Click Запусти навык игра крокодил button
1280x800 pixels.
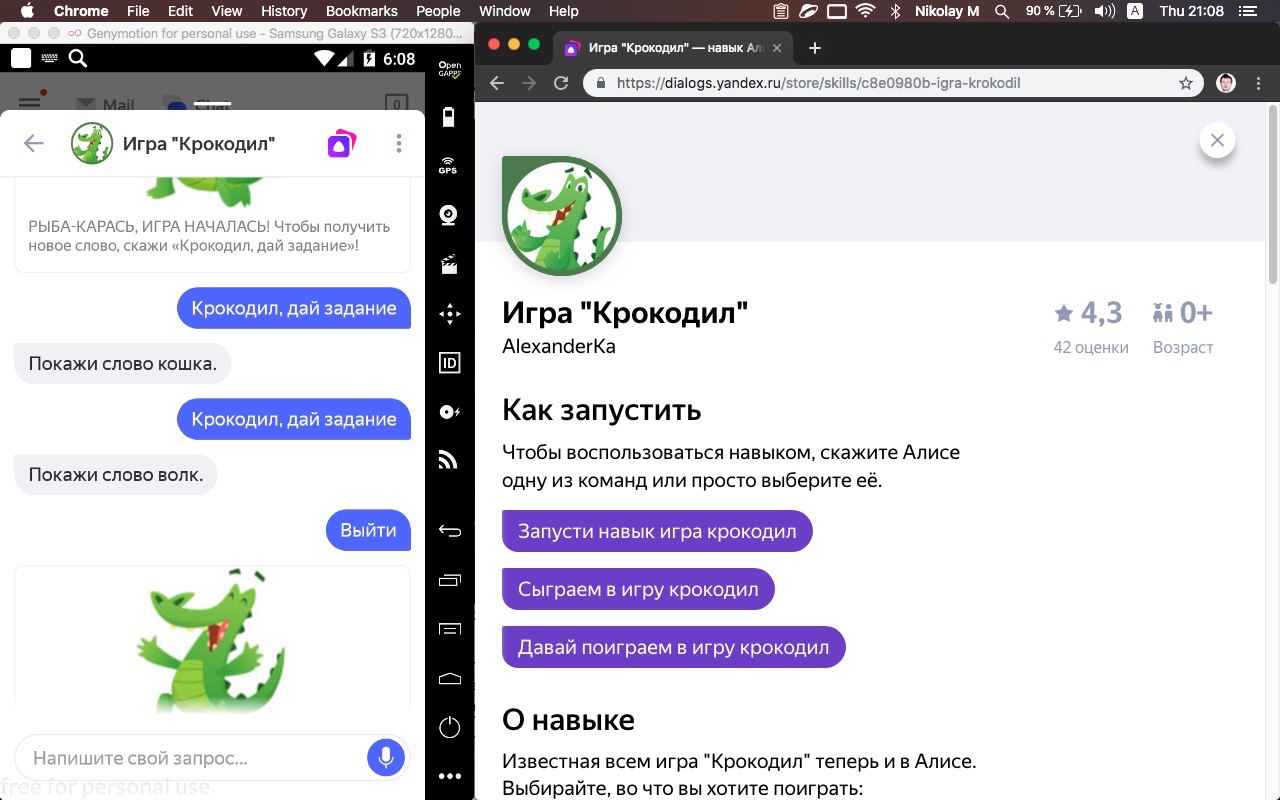[x=657, y=531]
